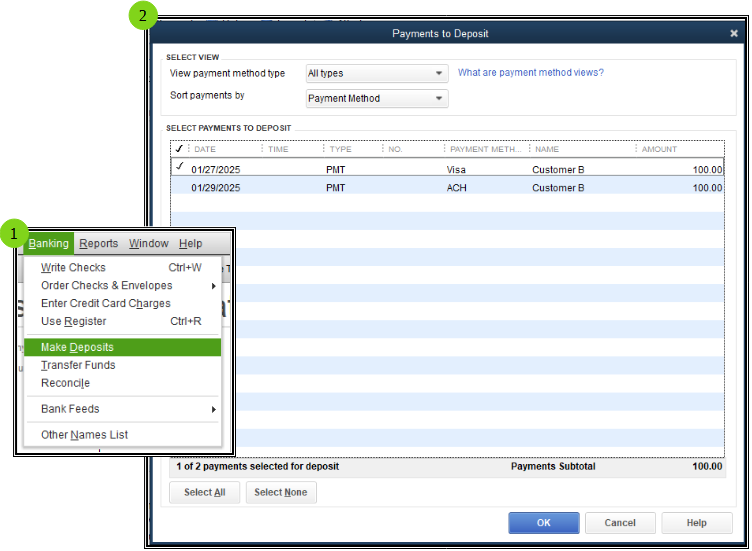Sort by the NO. column header
The width and height of the screenshot is (752, 551).
(x=395, y=149)
